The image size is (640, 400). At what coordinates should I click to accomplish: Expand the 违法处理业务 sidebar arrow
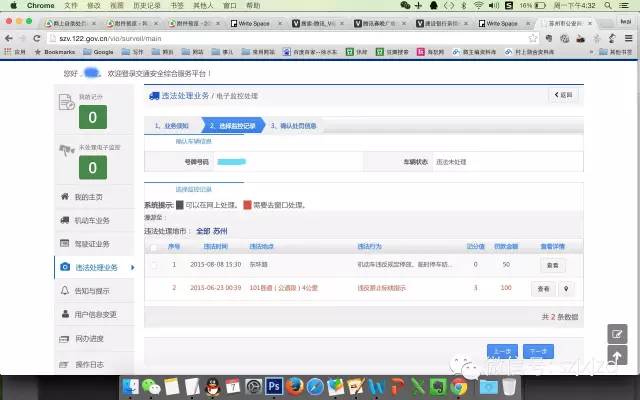click(x=132, y=267)
